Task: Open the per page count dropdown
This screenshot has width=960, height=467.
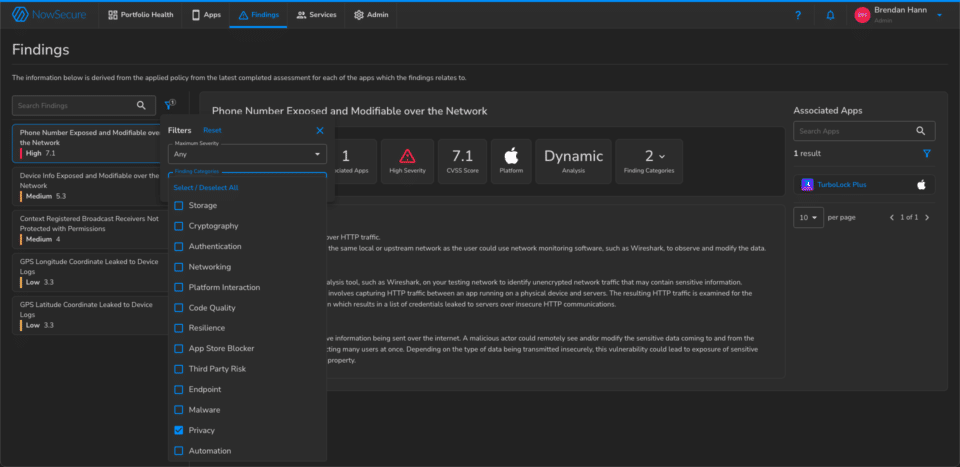Action: pos(808,217)
